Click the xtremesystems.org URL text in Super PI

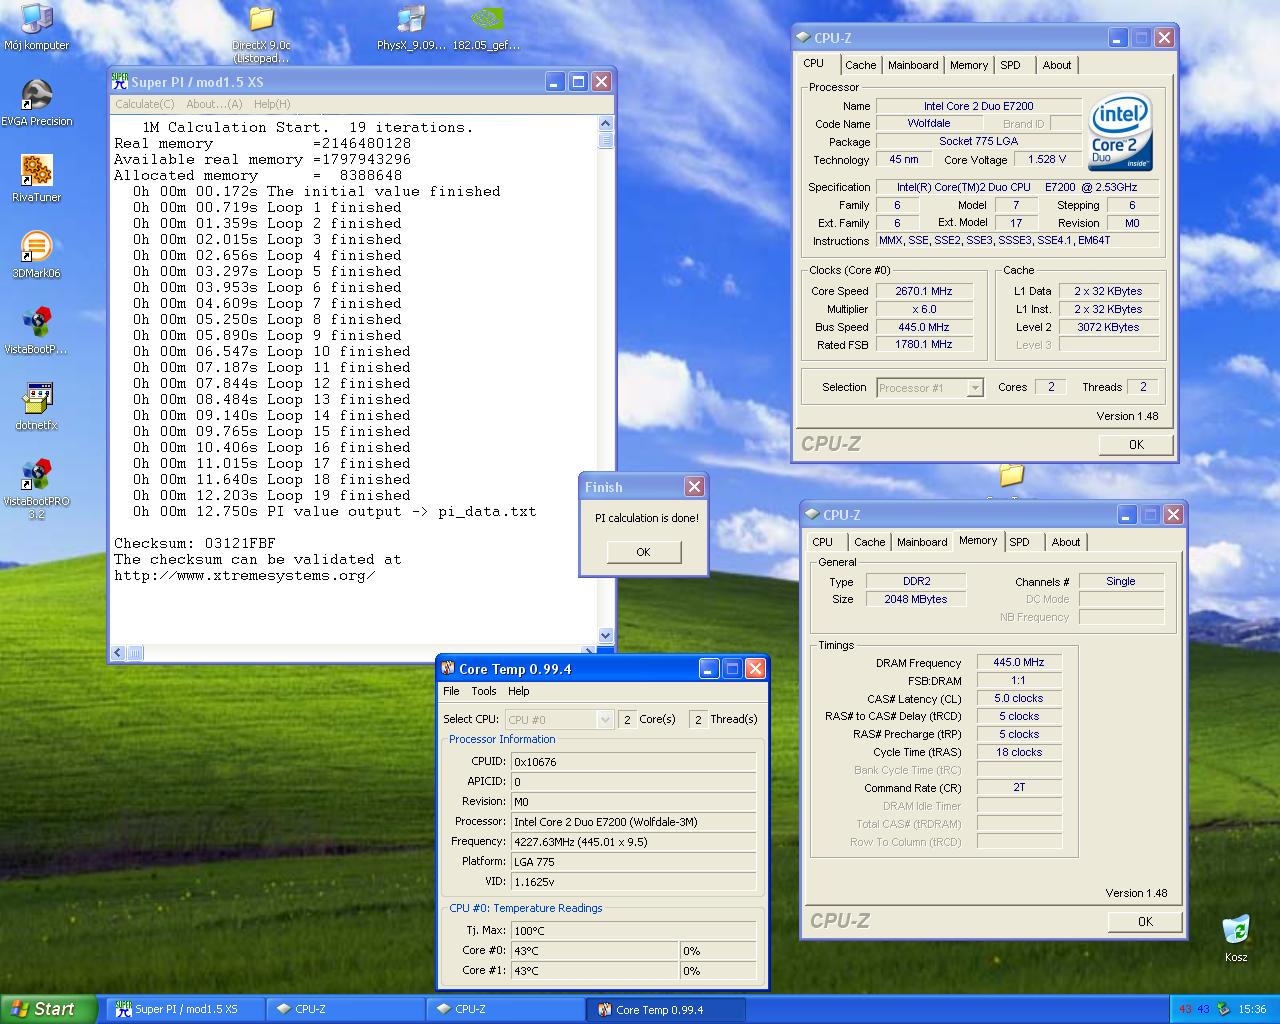(245, 575)
